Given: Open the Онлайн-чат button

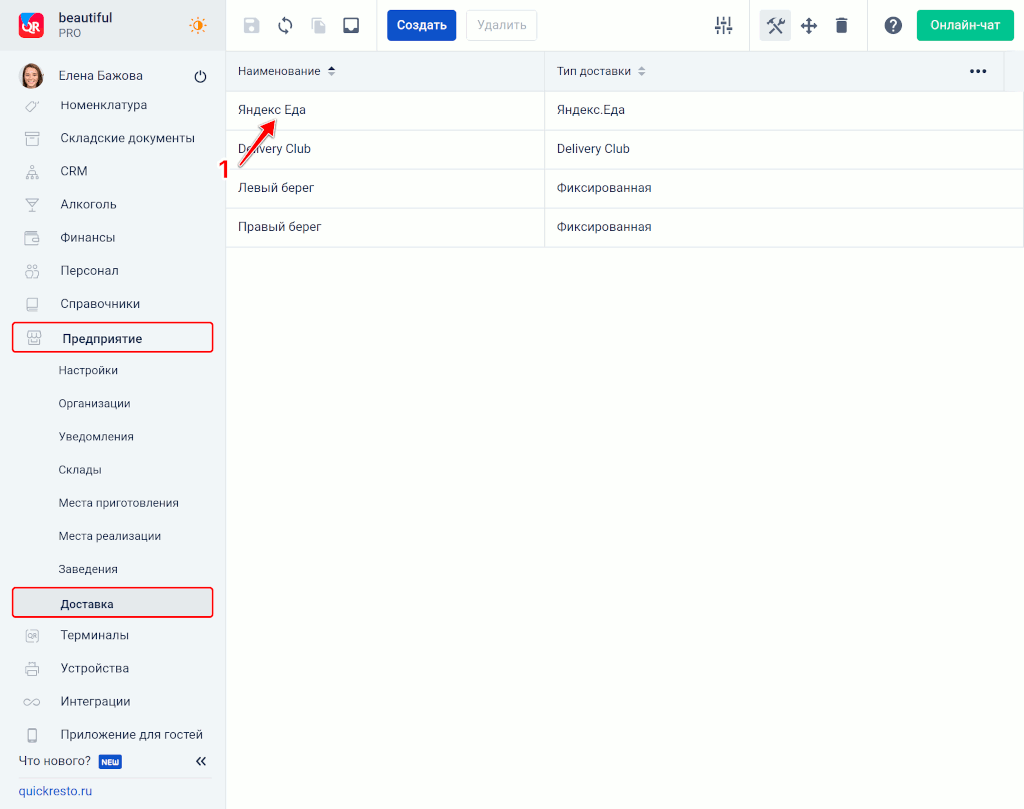Looking at the screenshot, I should [x=965, y=25].
